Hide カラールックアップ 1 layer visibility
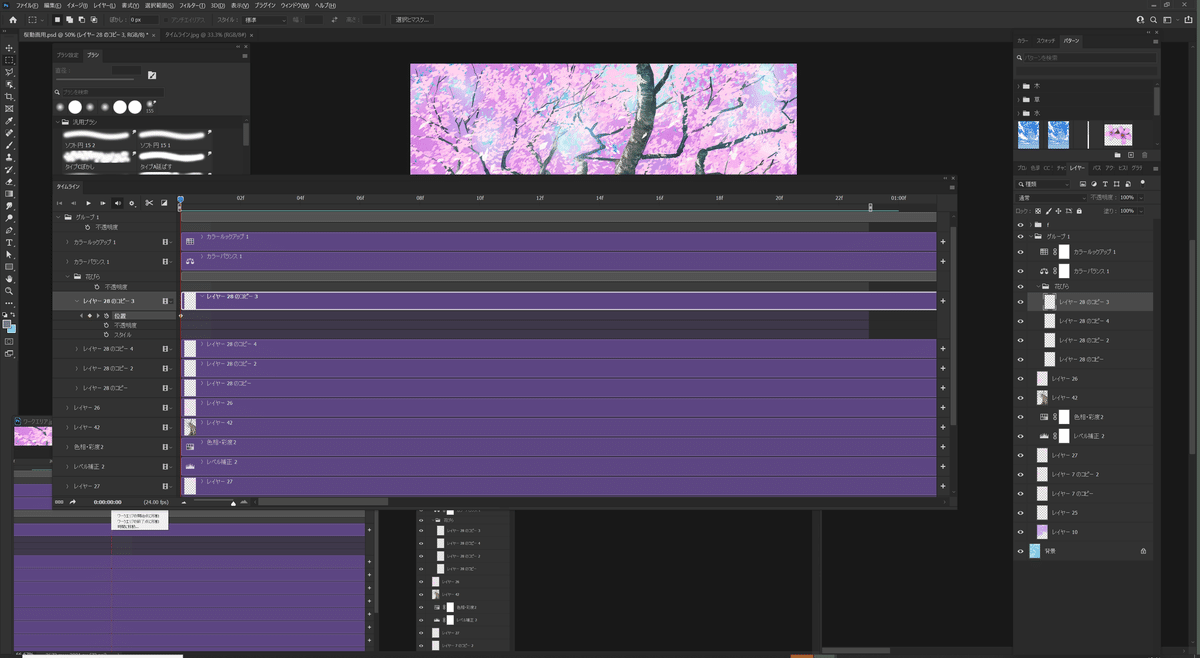This screenshot has width=1200, height=658. 1021,252
